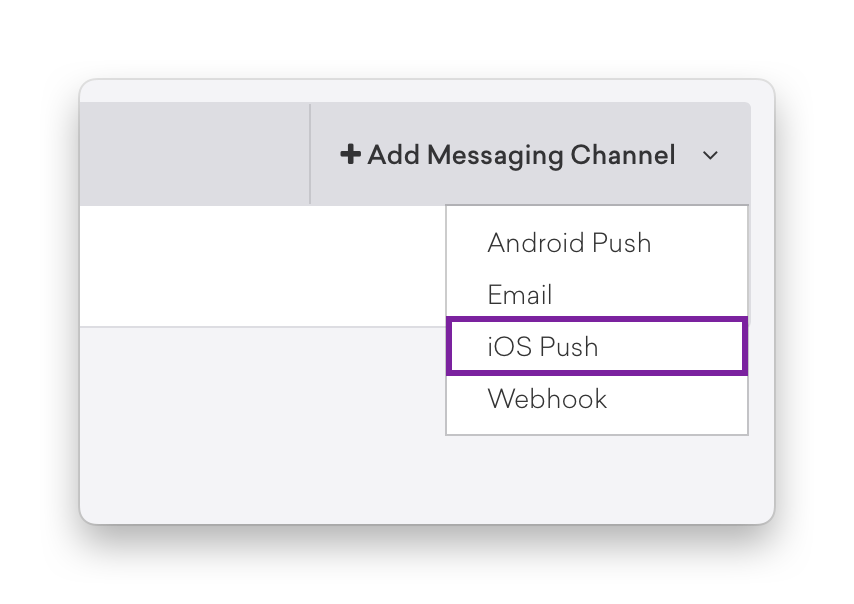Pick Webhook as the messaging channel
854x604 pixels.
click(x=597, y=399)
